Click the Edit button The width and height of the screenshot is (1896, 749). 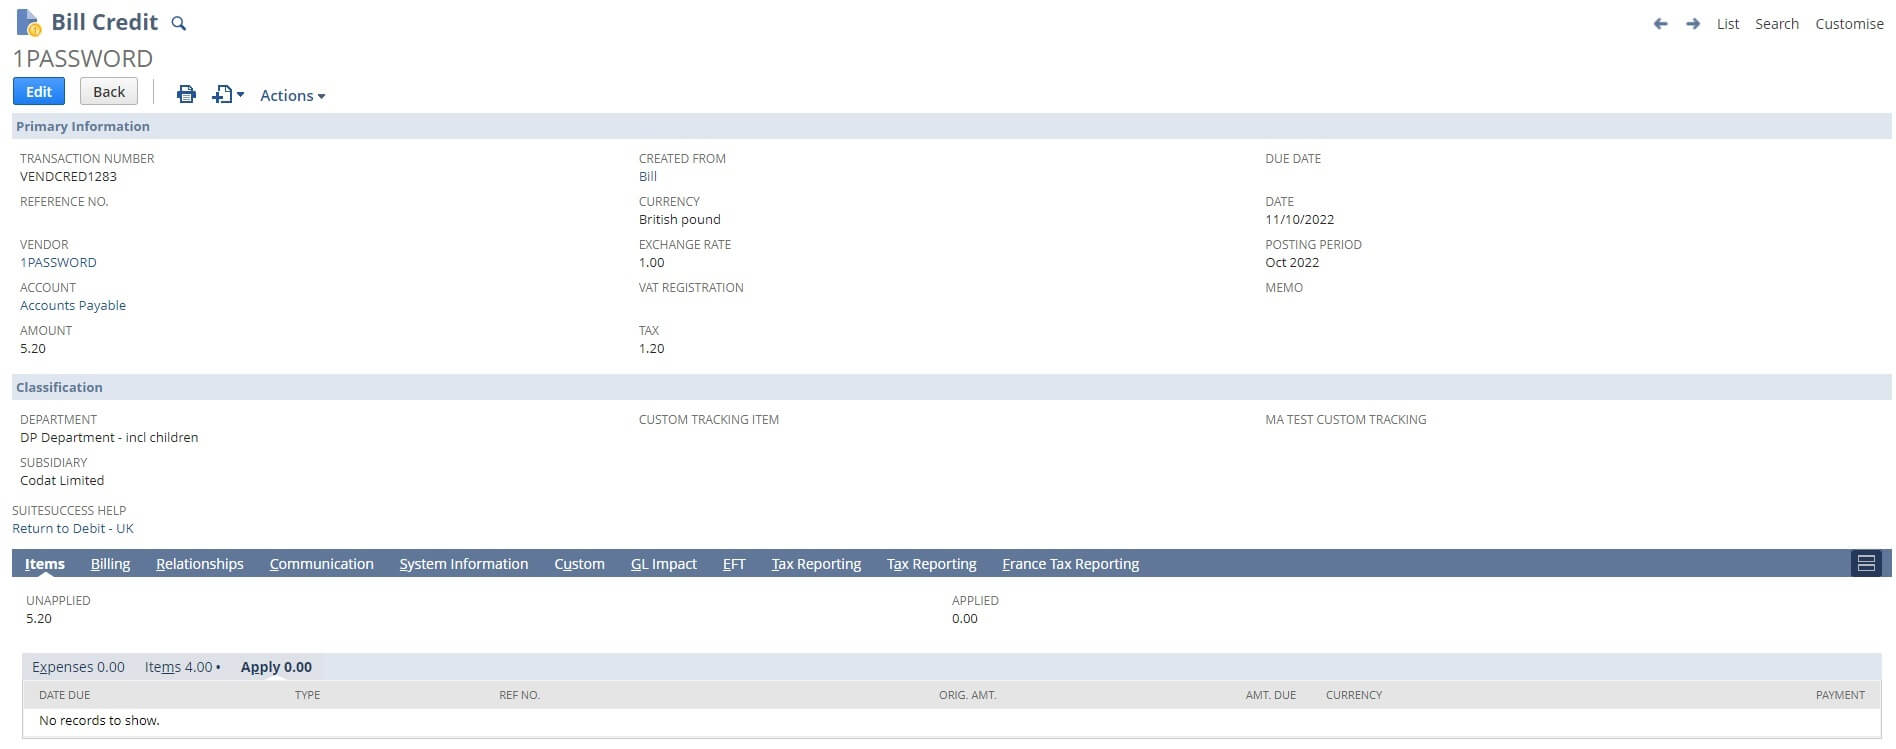tap(39, 92)
